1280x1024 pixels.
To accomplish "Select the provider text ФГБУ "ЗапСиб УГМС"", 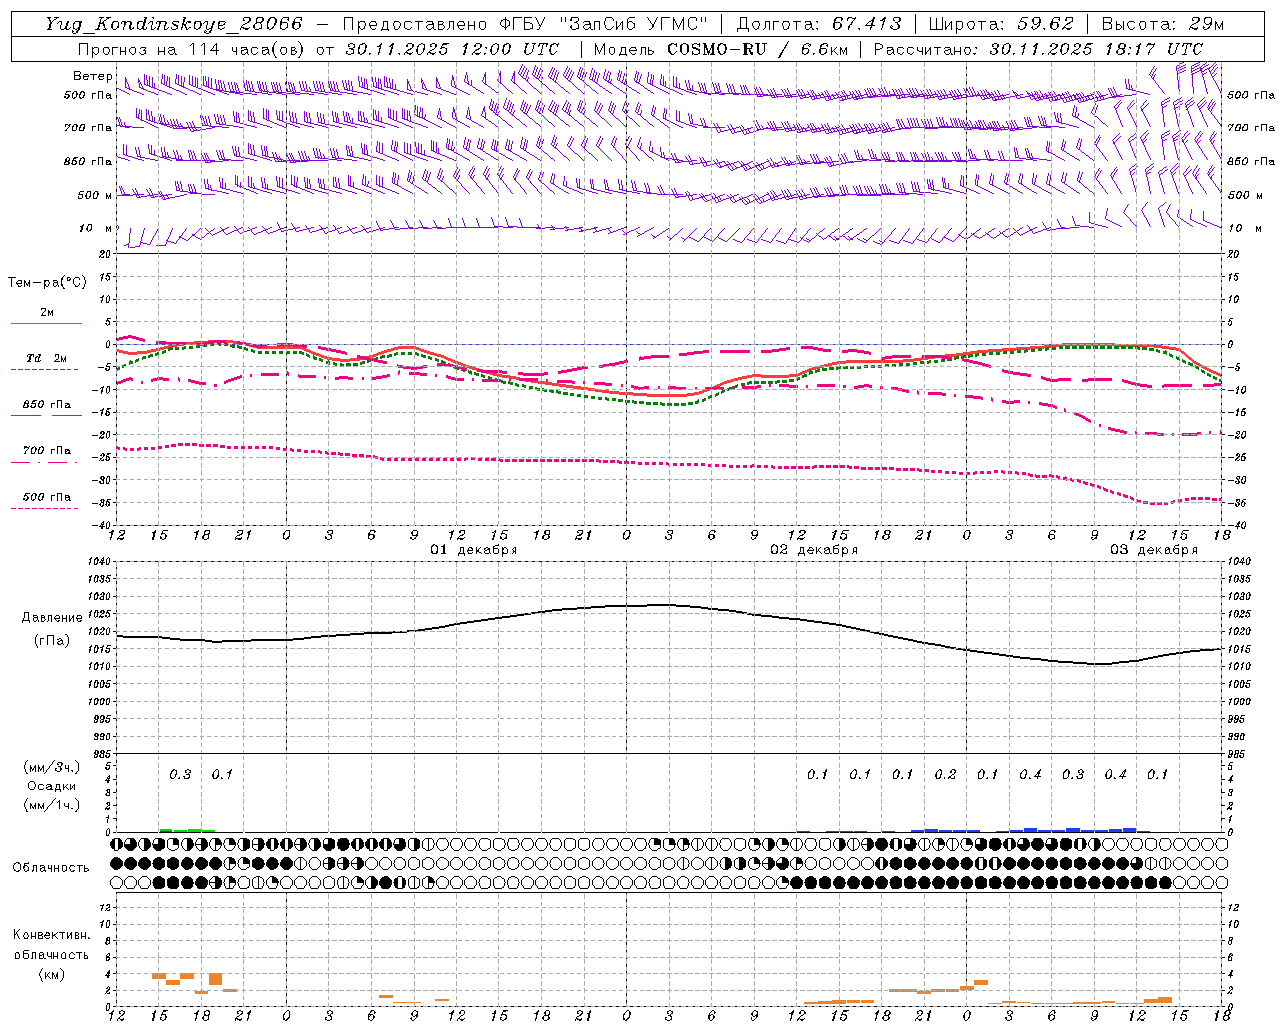I will [603, 24].
